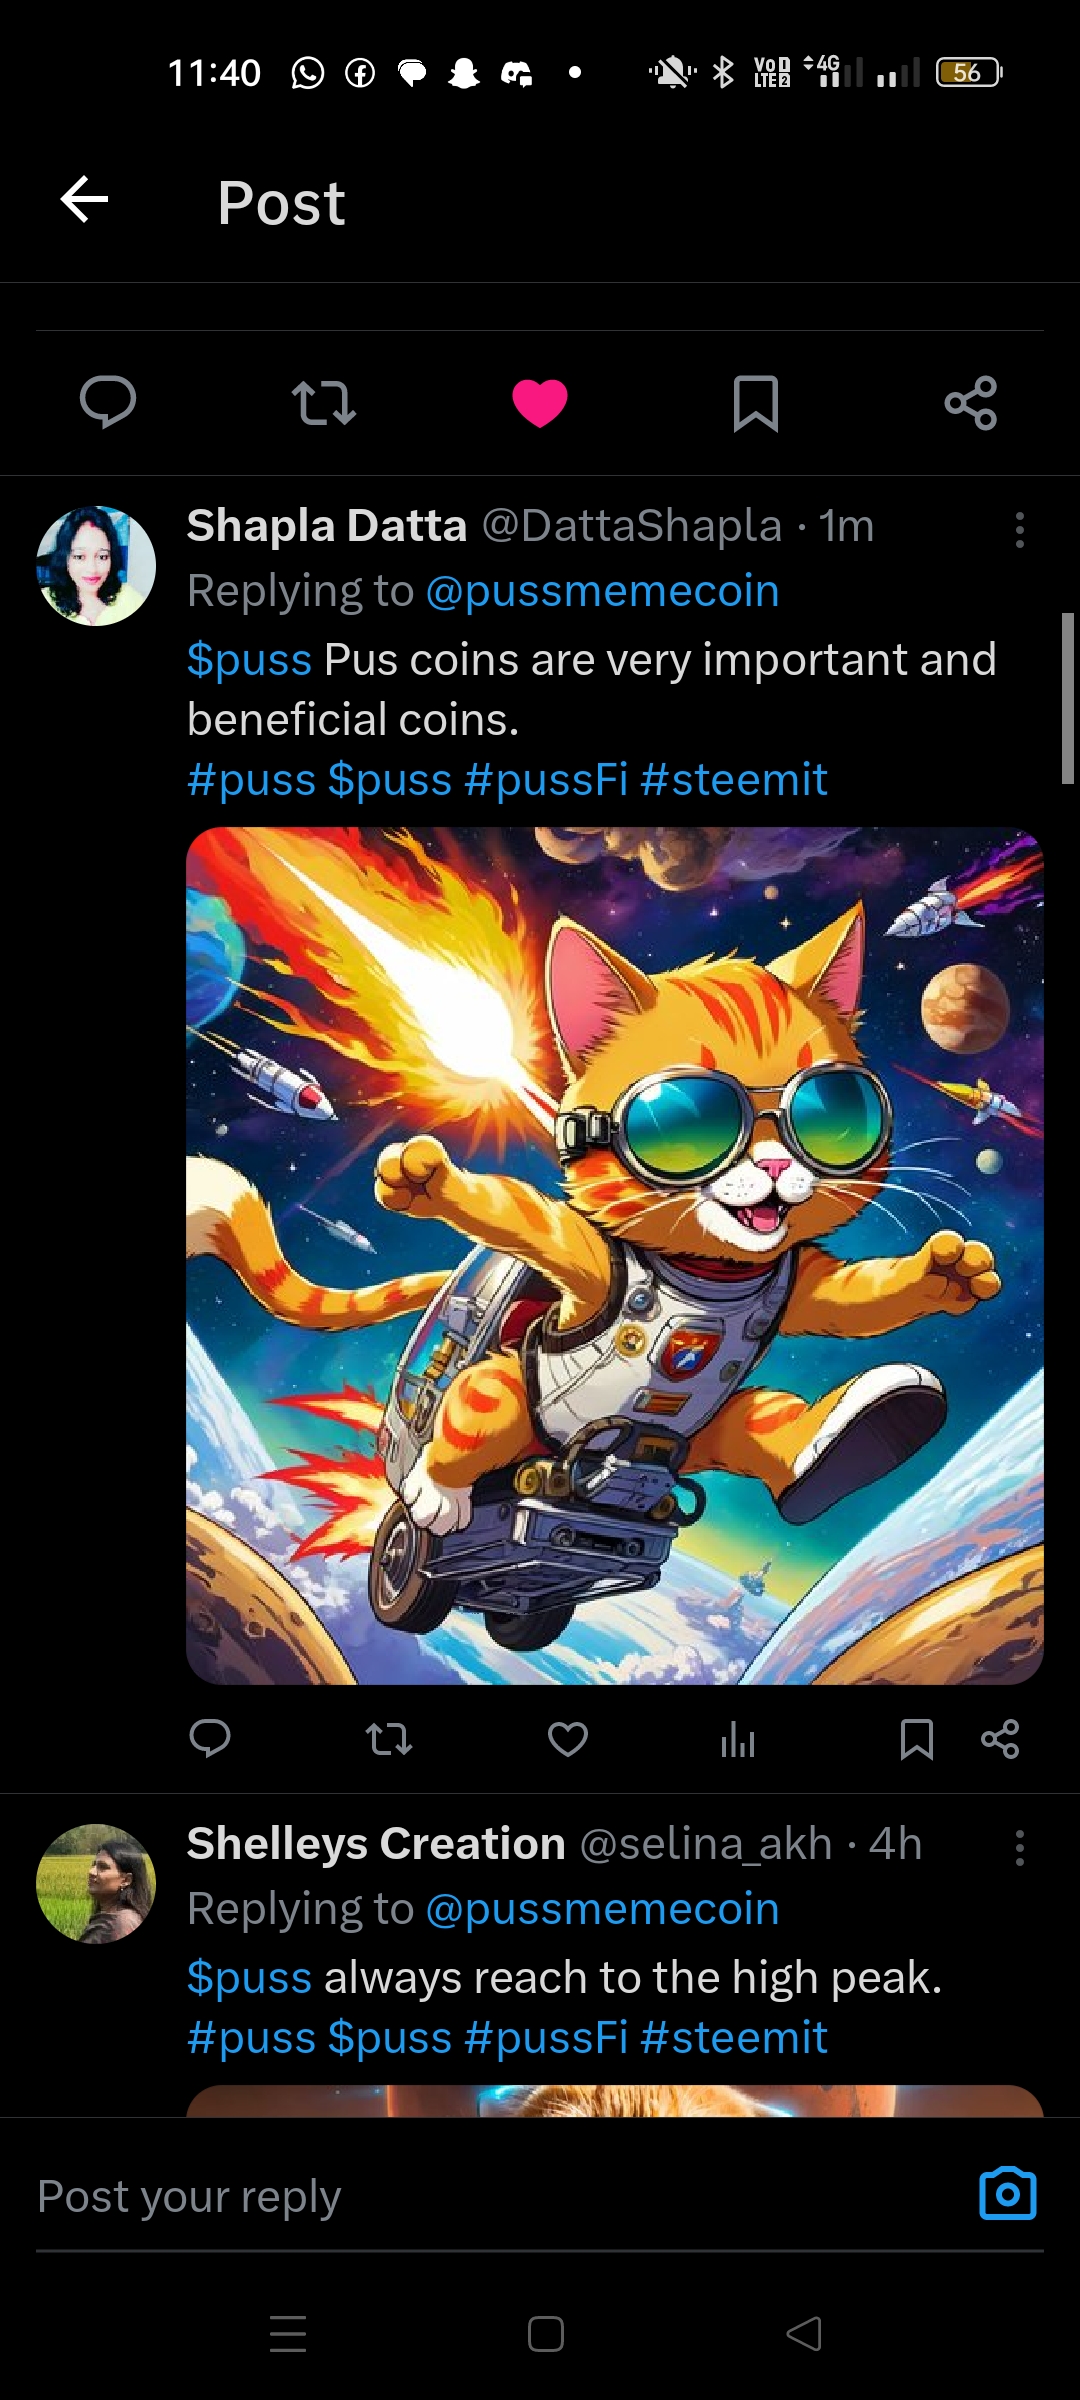1080x2400 pixels.
Task: Repost the main post with the retweet icon
Action: tap(324, 403)
